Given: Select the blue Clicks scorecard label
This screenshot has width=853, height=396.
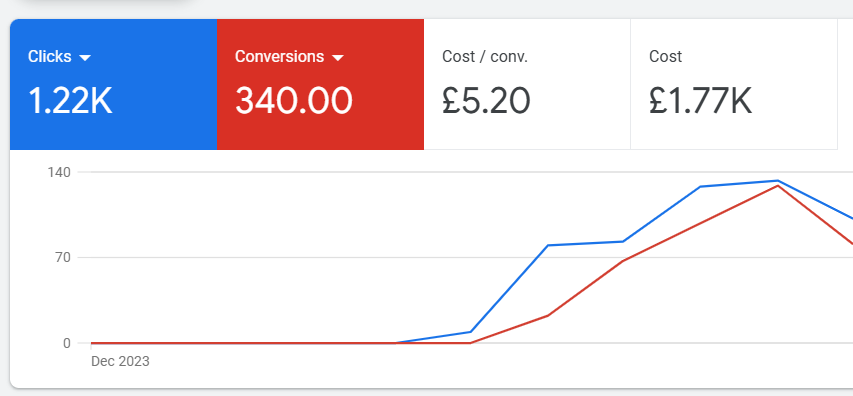Looking at the screenshot, I should pyautogui.click(x=50, y=57).
